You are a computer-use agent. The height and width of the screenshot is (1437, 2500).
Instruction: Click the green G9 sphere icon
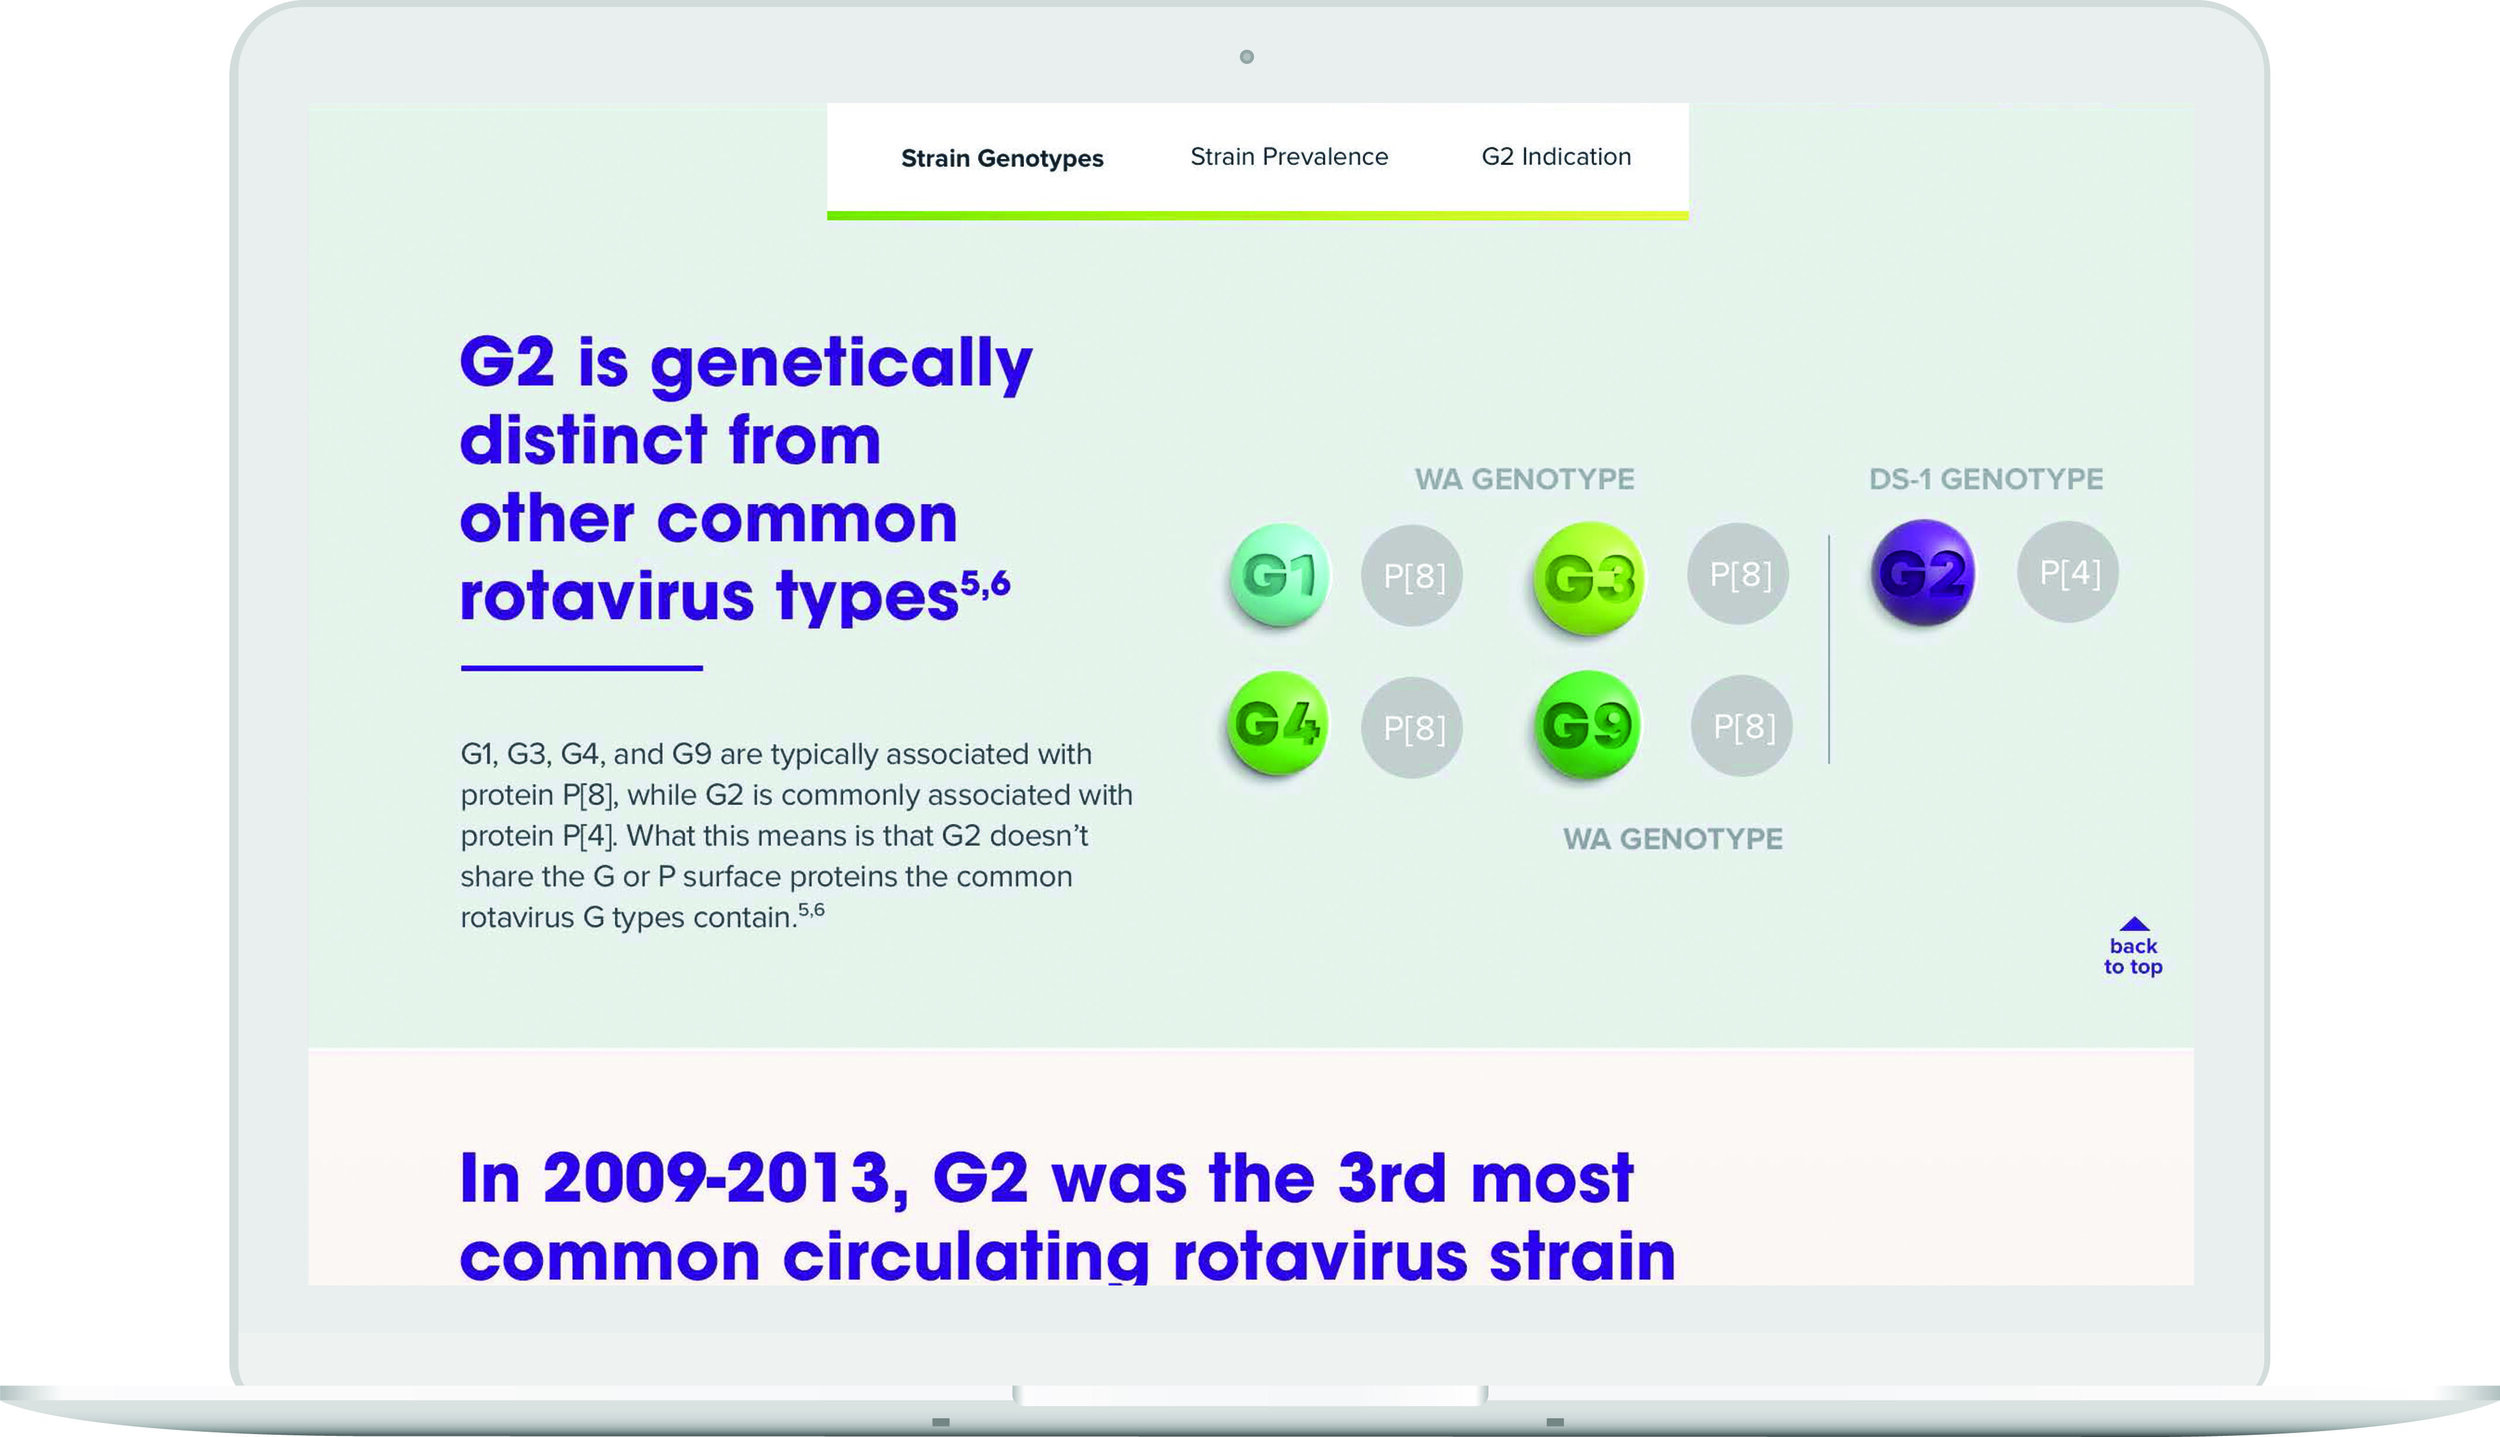click(x=1587, y=725)
